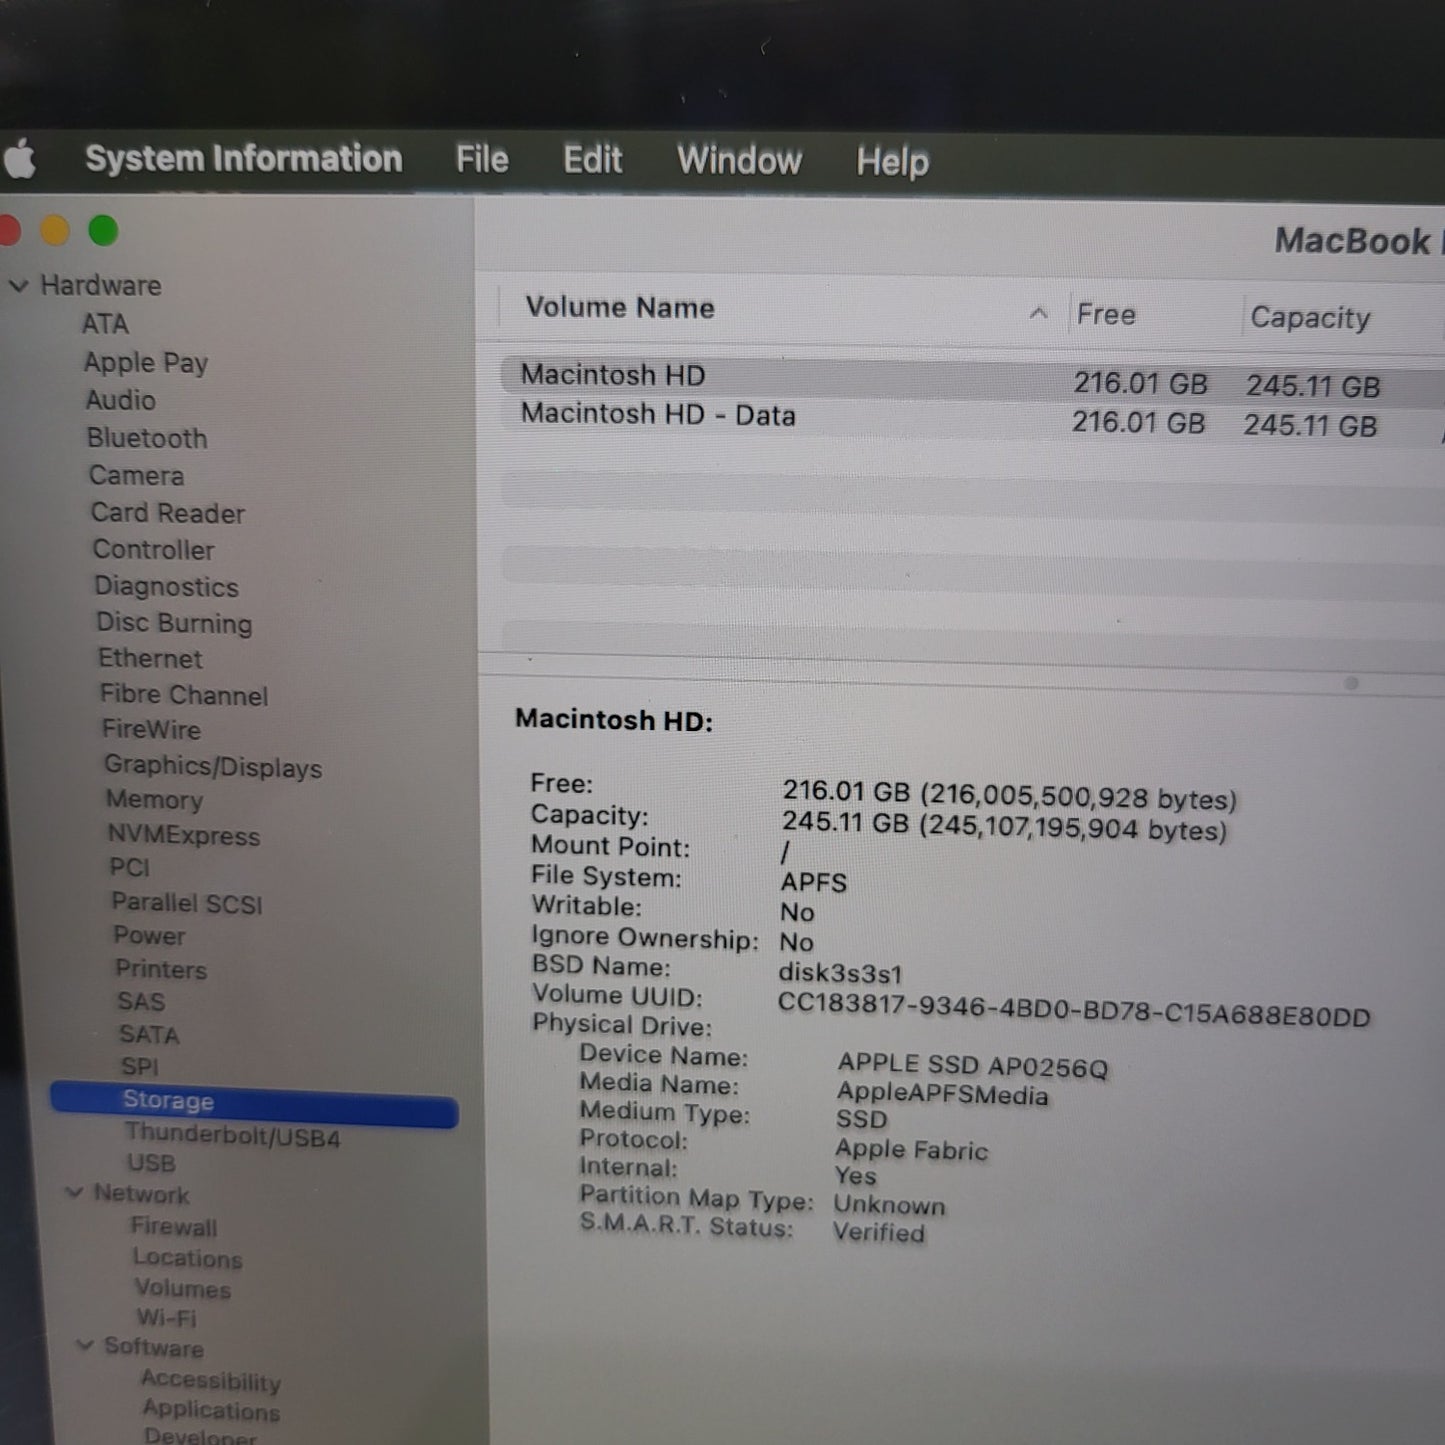Select the Hardware section header
Screen dimensions: 1445x1445
point(101,286)
